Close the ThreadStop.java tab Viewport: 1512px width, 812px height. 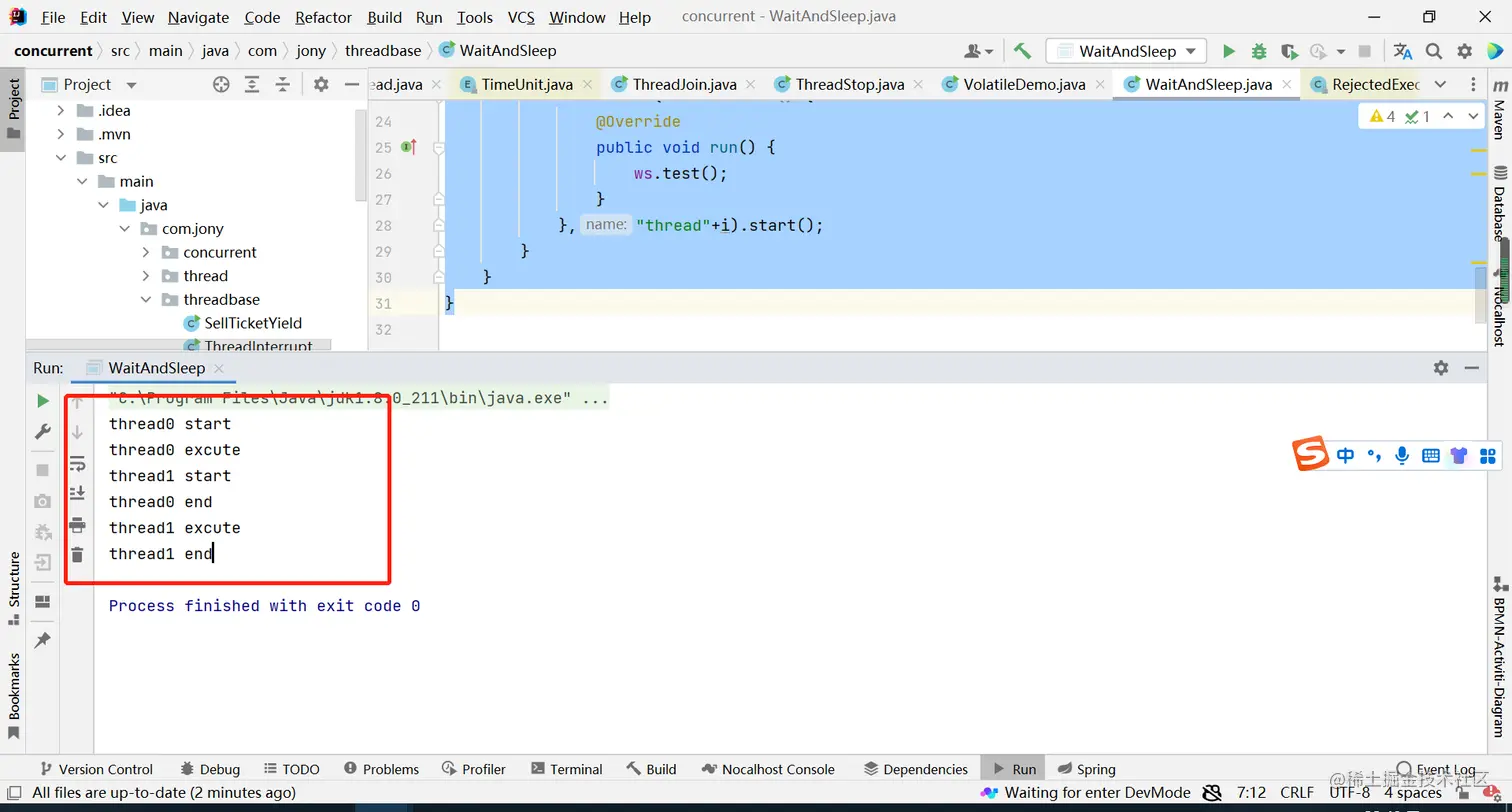(920, 85)
